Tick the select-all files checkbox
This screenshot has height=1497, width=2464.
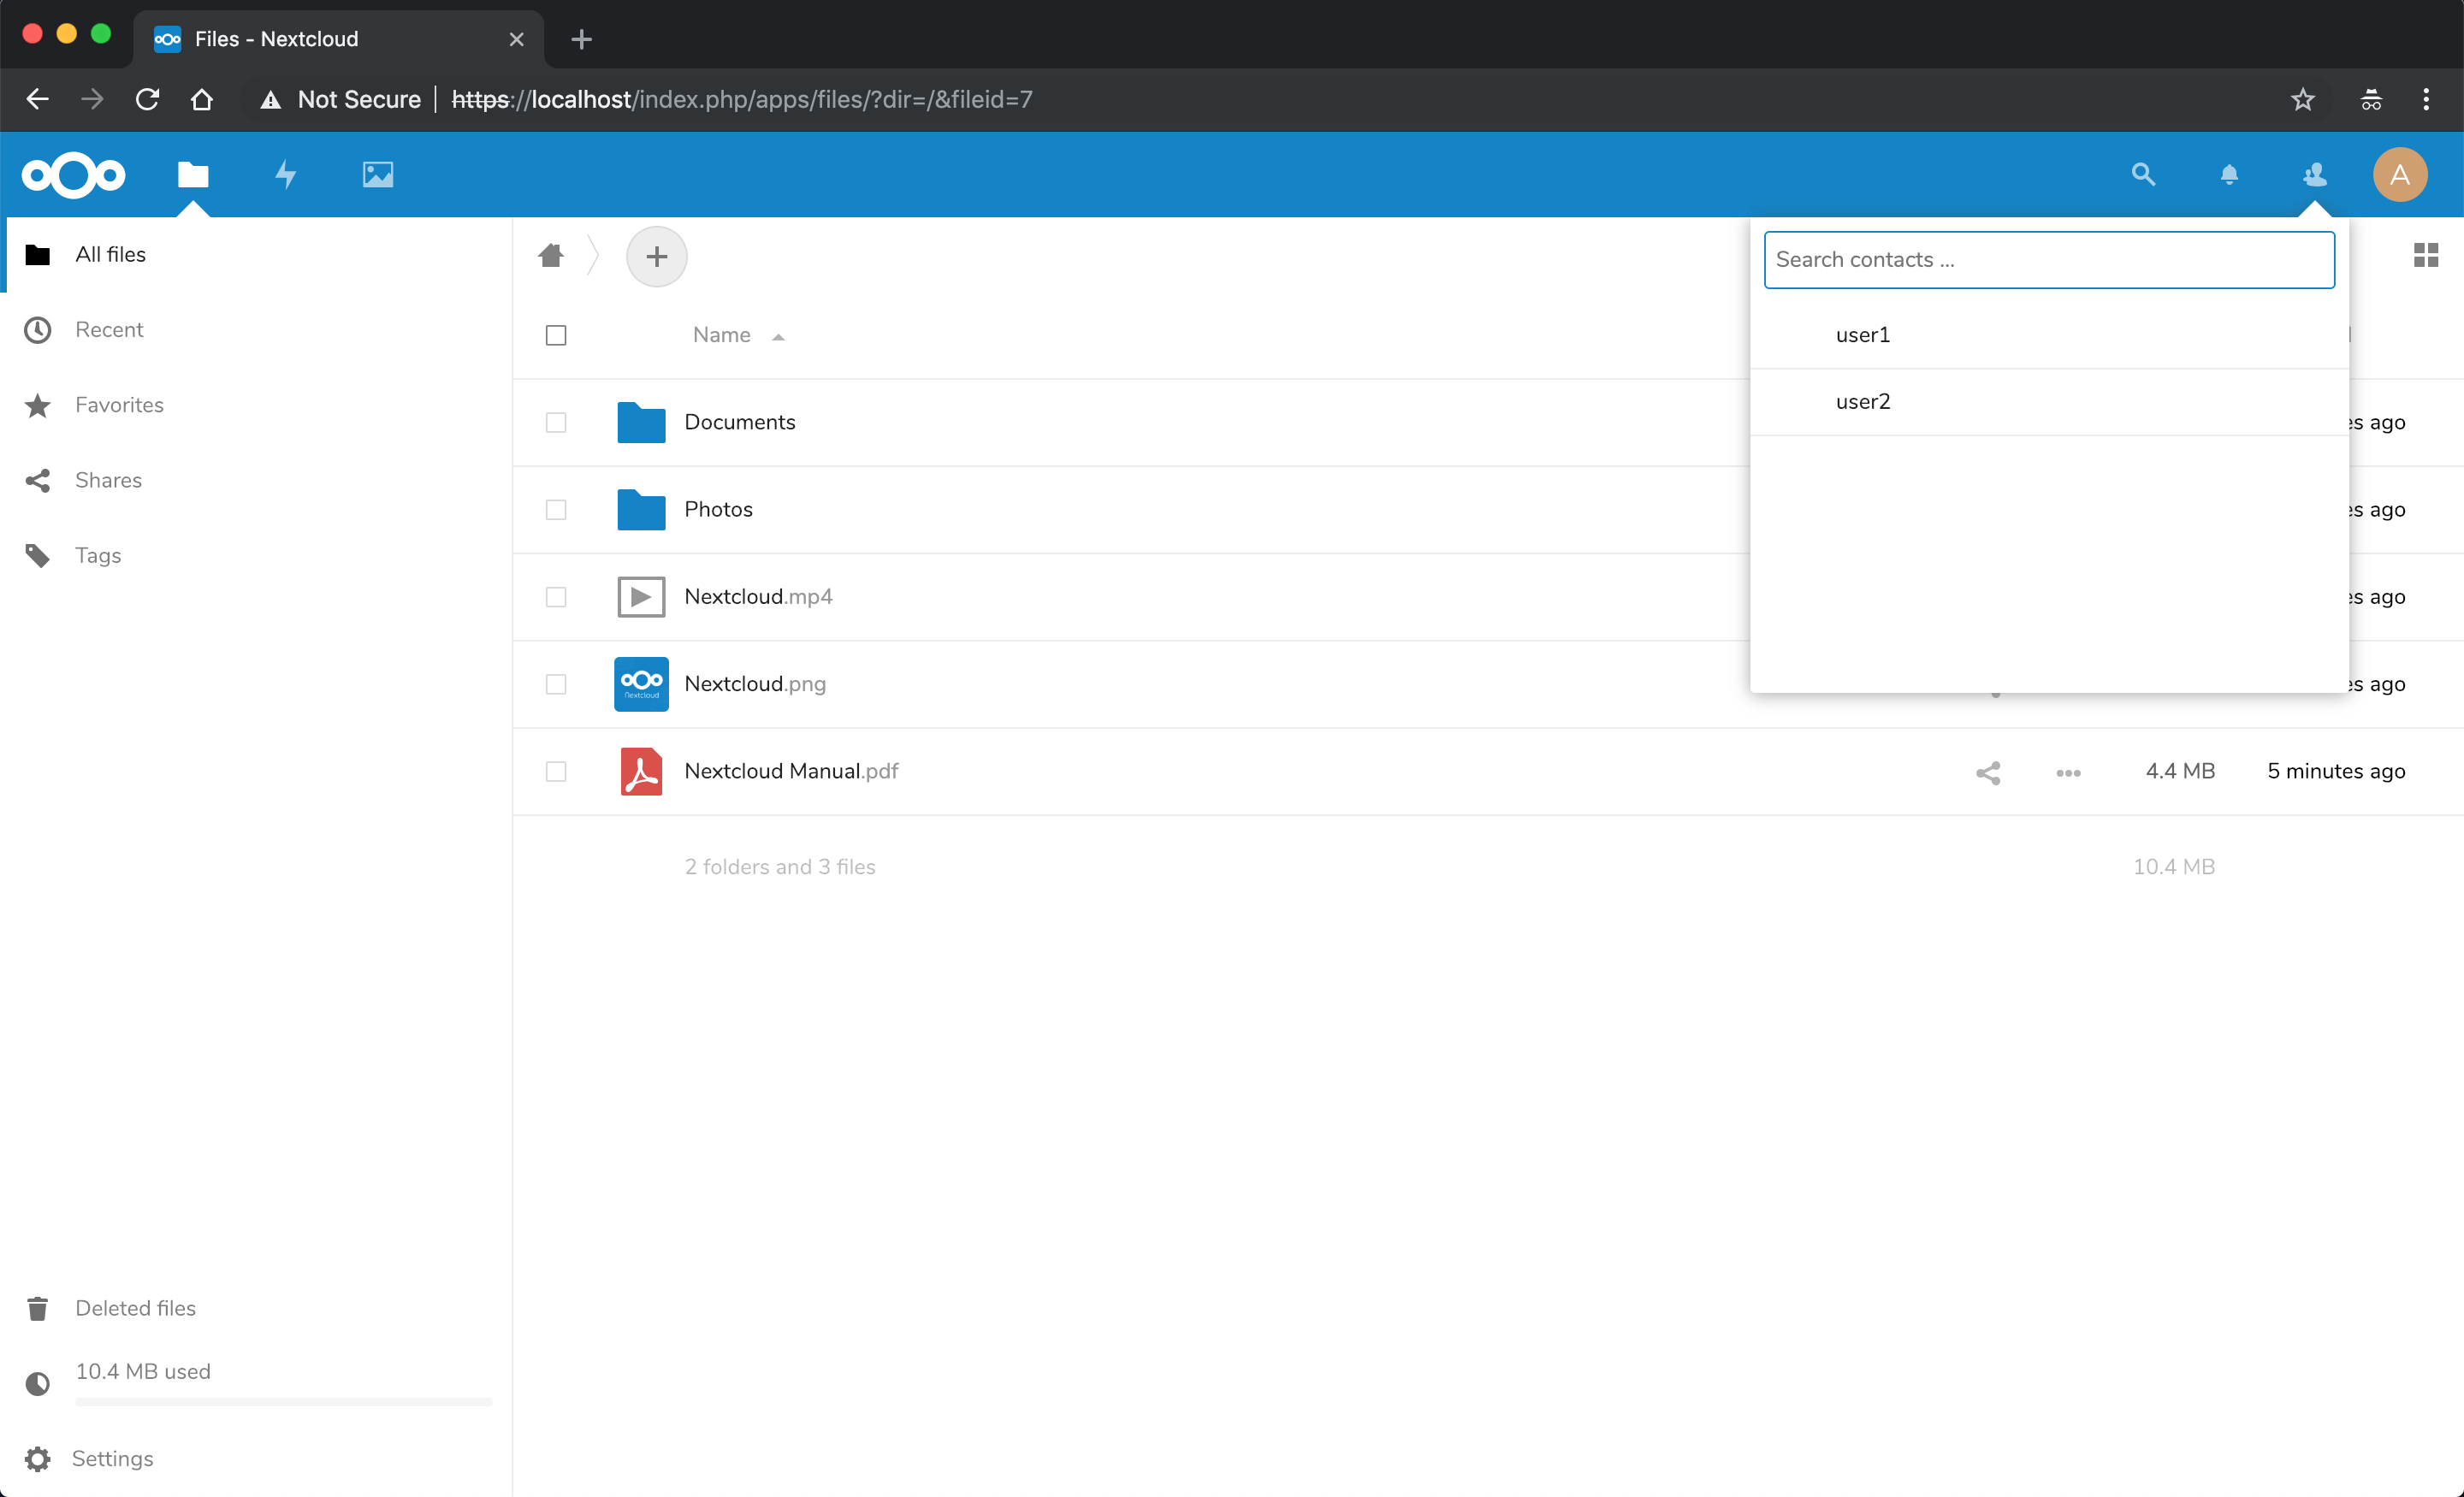point(556,335)
